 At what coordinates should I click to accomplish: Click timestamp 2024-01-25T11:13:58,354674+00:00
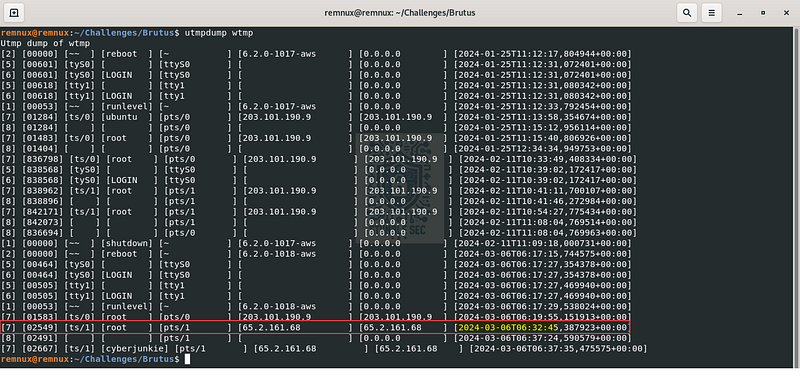click(542, 117)
